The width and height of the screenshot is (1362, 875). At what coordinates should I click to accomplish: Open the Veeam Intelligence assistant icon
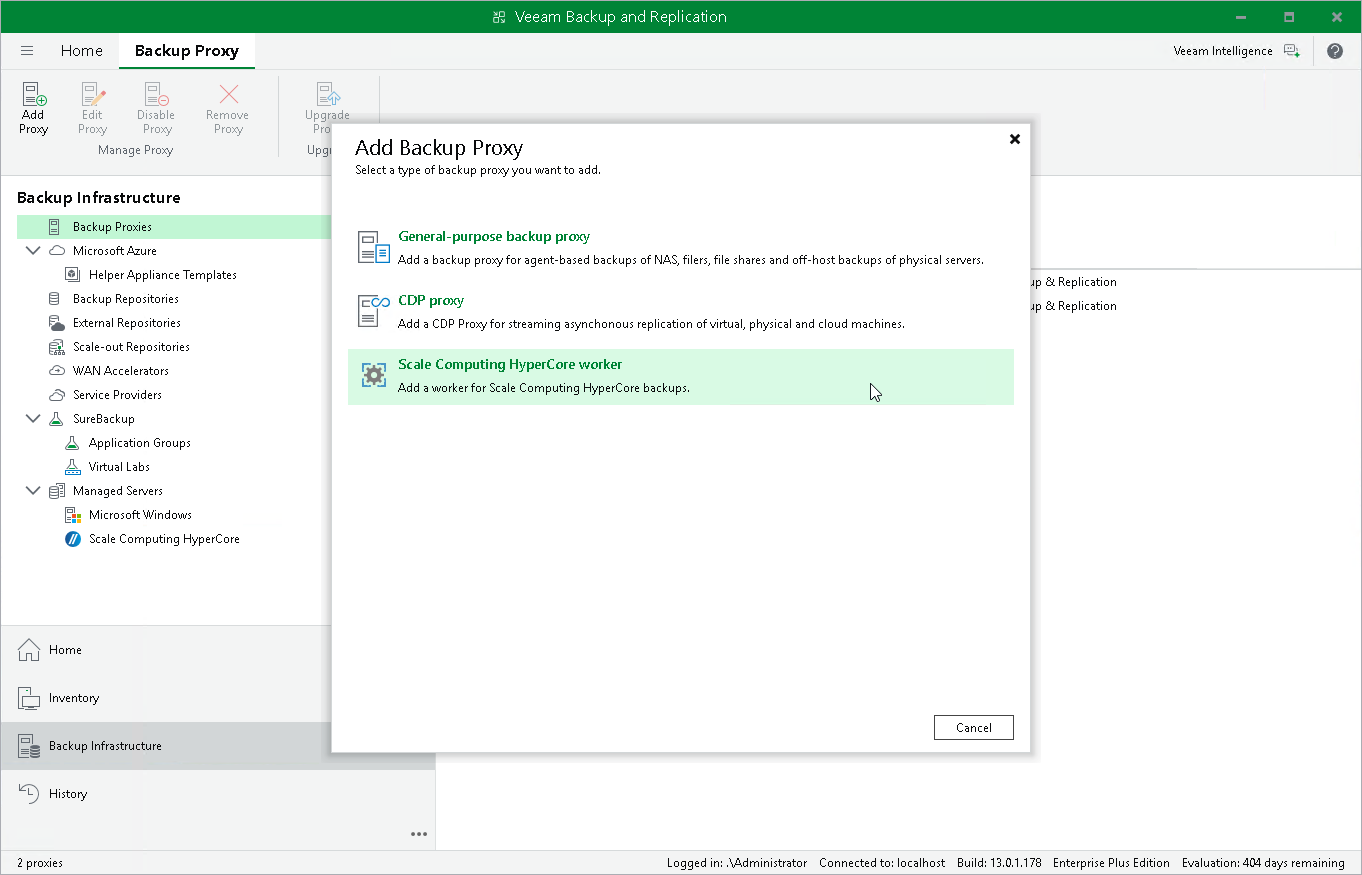pyautogui.click(x=1292, y=51)
